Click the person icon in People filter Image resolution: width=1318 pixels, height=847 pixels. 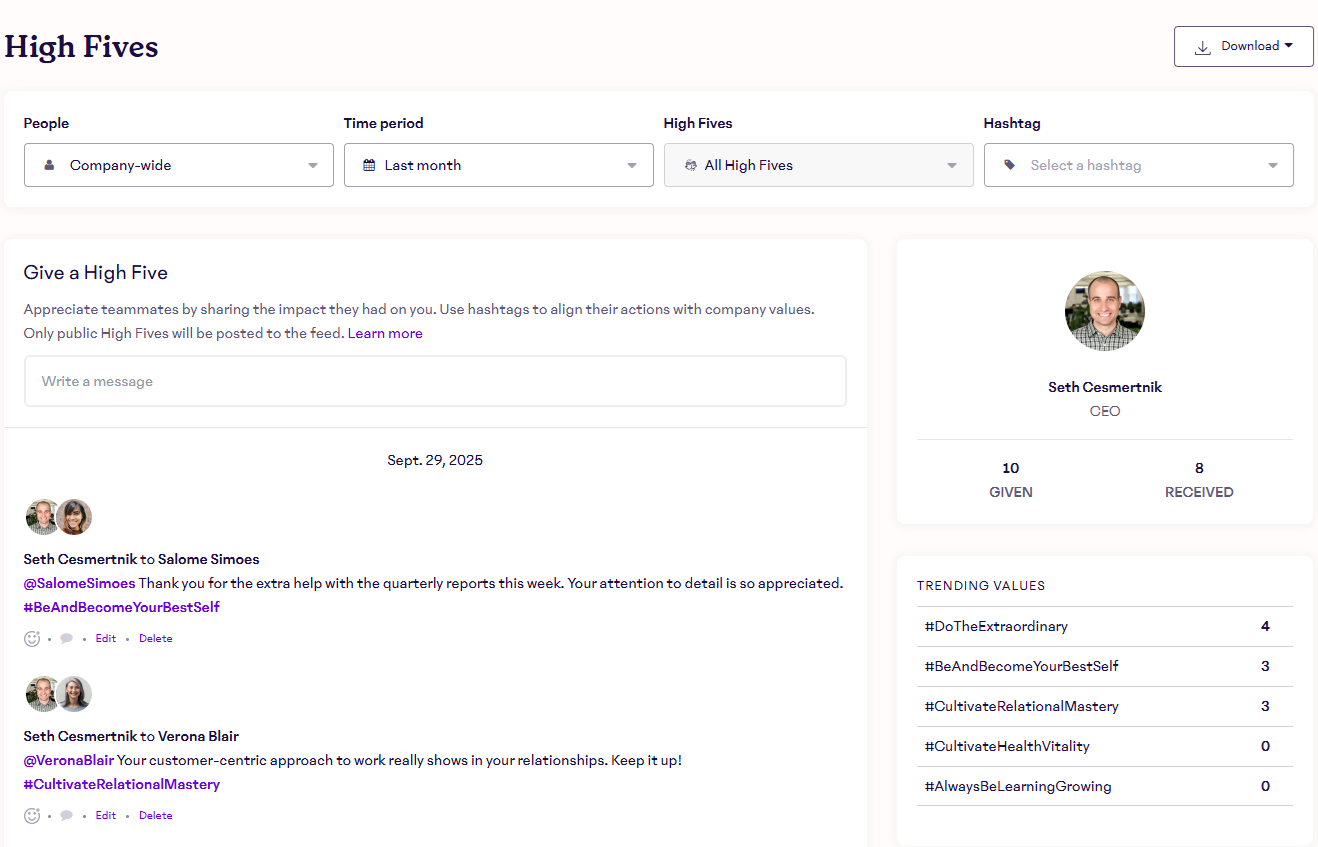[x=49, y=165]
